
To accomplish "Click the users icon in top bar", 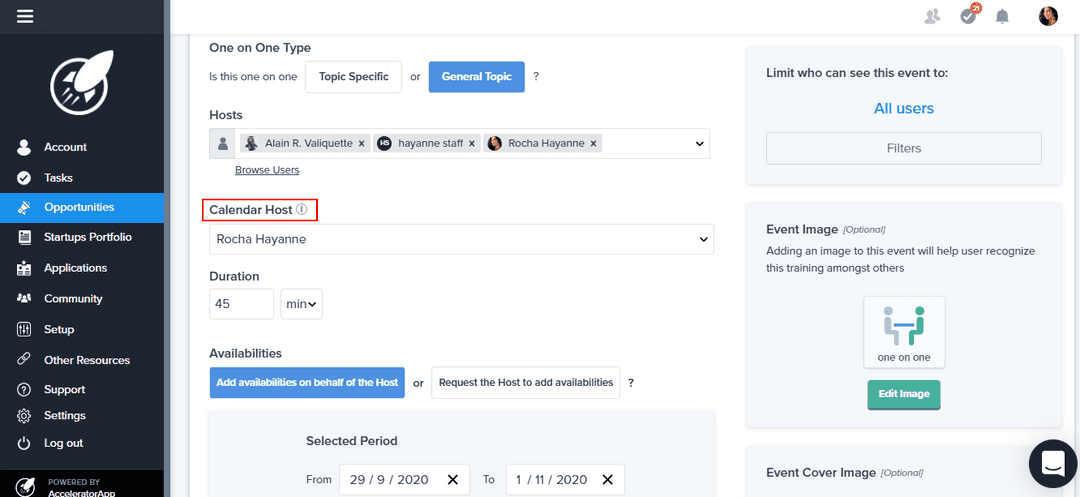I will click(933, 16).
